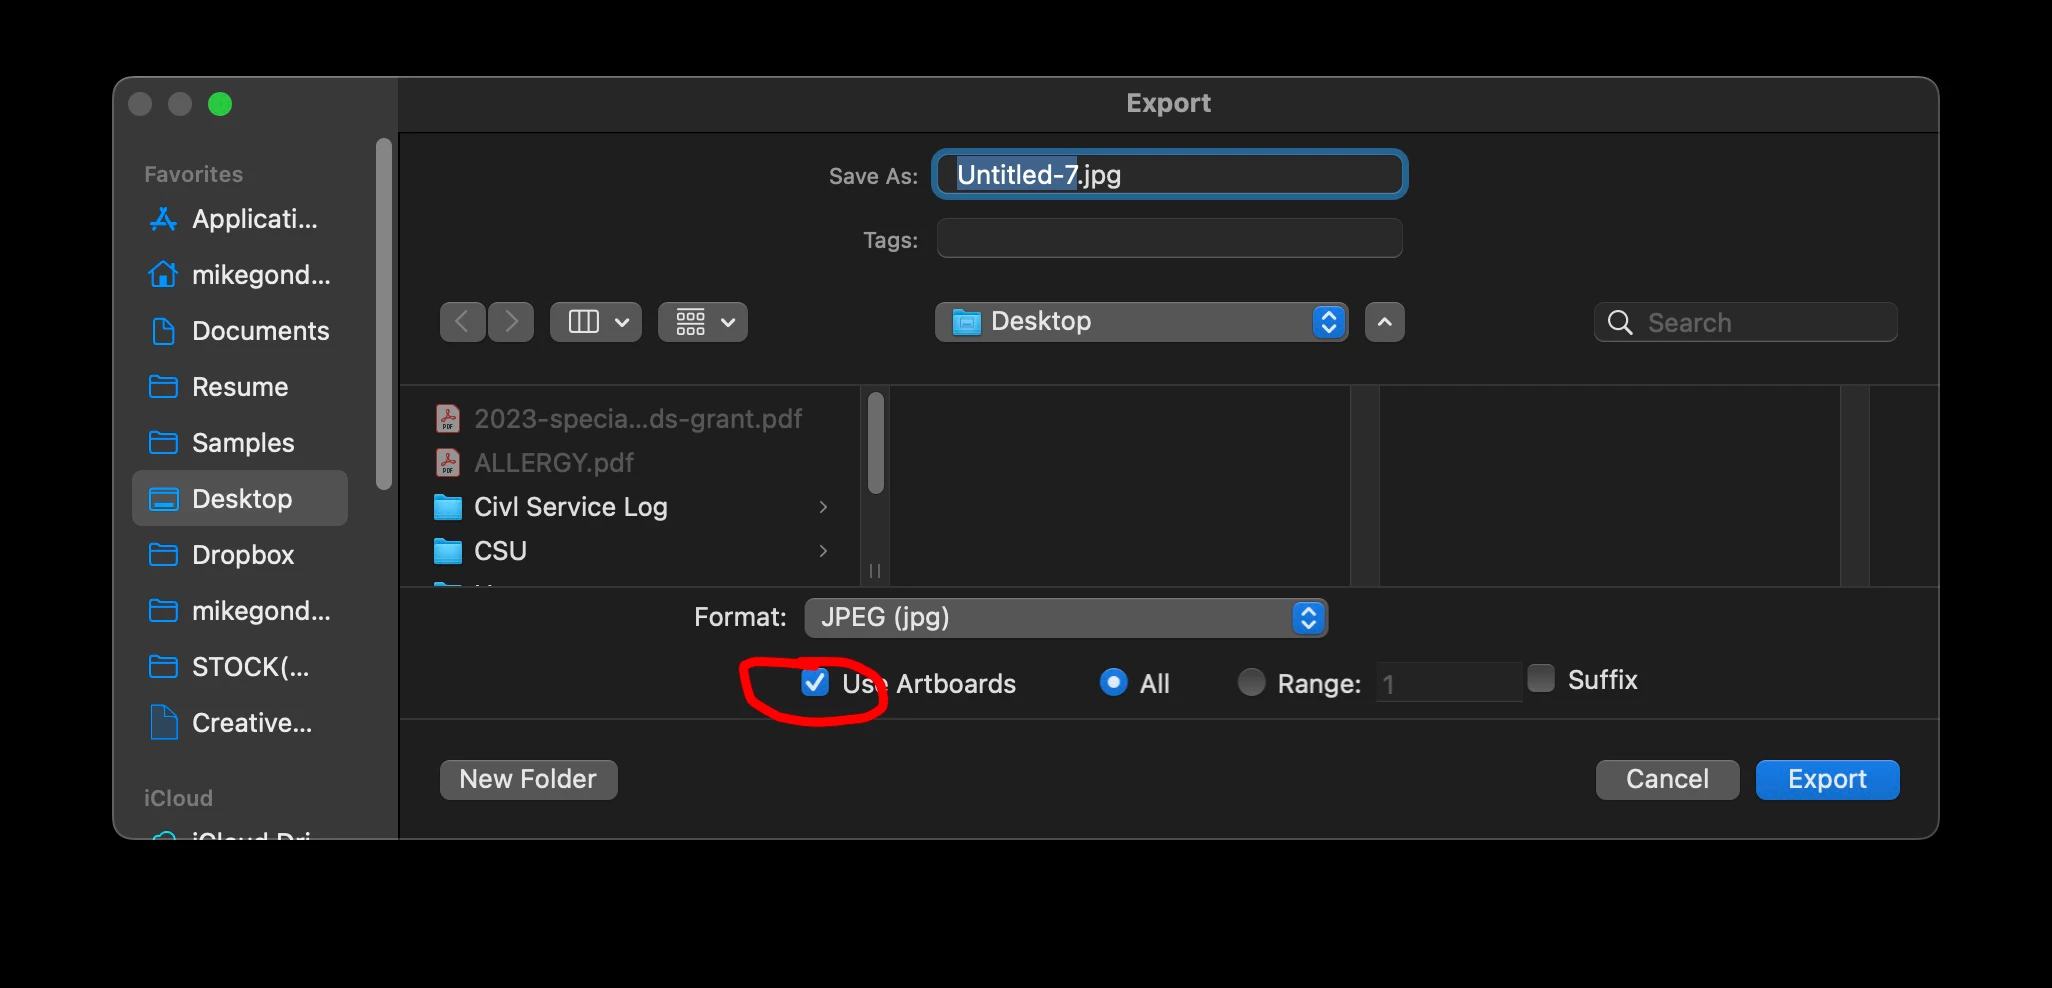The height and width of the screenshot is (988, 2052).
Task: Click the column resize handle below file list
Action: coord(875,571)
